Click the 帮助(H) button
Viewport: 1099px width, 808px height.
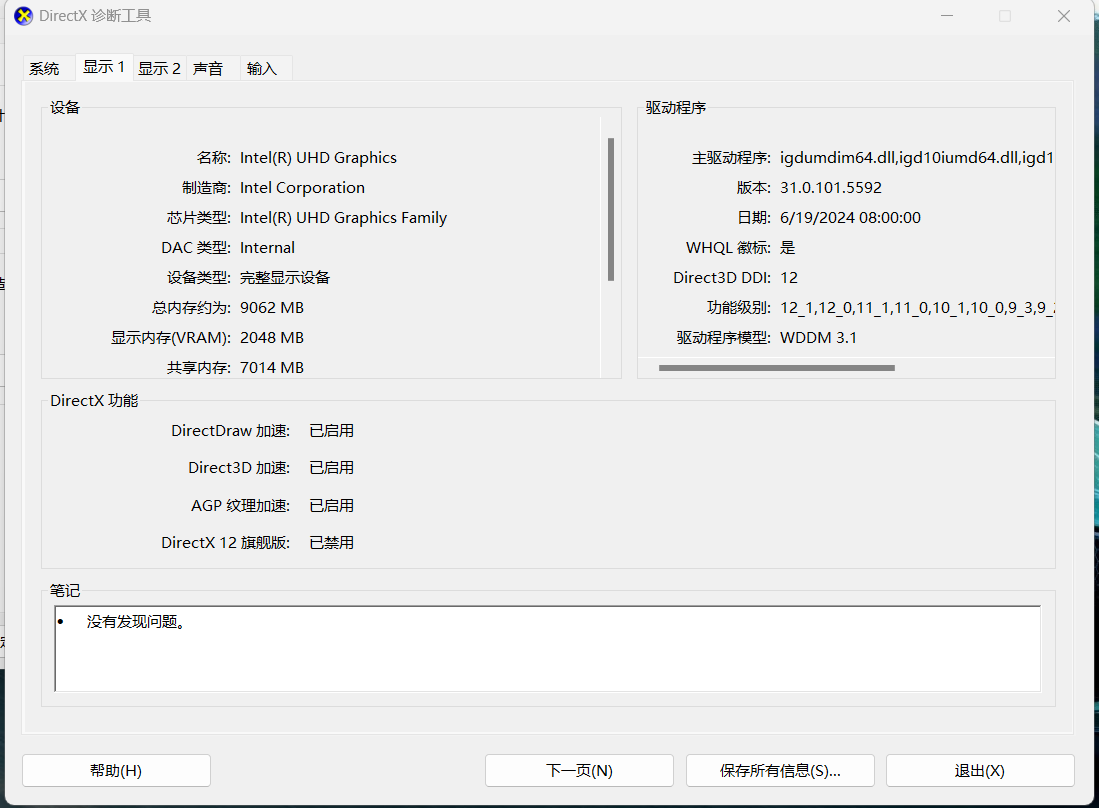pyautogui.click(x=116, y=770)
